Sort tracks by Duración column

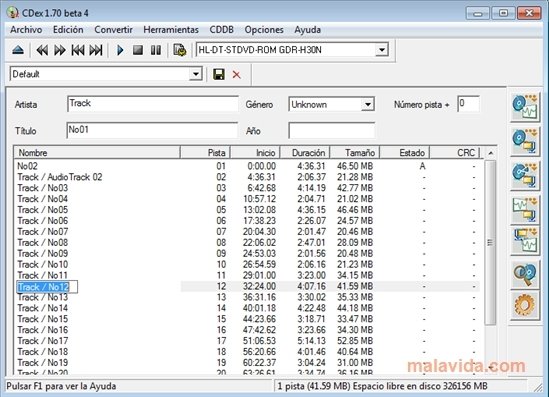(305, 153)
